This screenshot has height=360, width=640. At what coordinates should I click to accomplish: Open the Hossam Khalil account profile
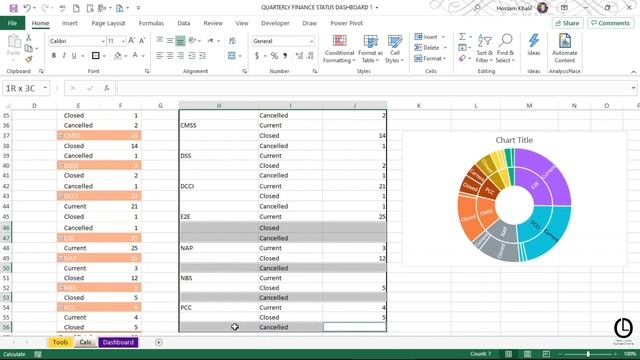[522, 8]
